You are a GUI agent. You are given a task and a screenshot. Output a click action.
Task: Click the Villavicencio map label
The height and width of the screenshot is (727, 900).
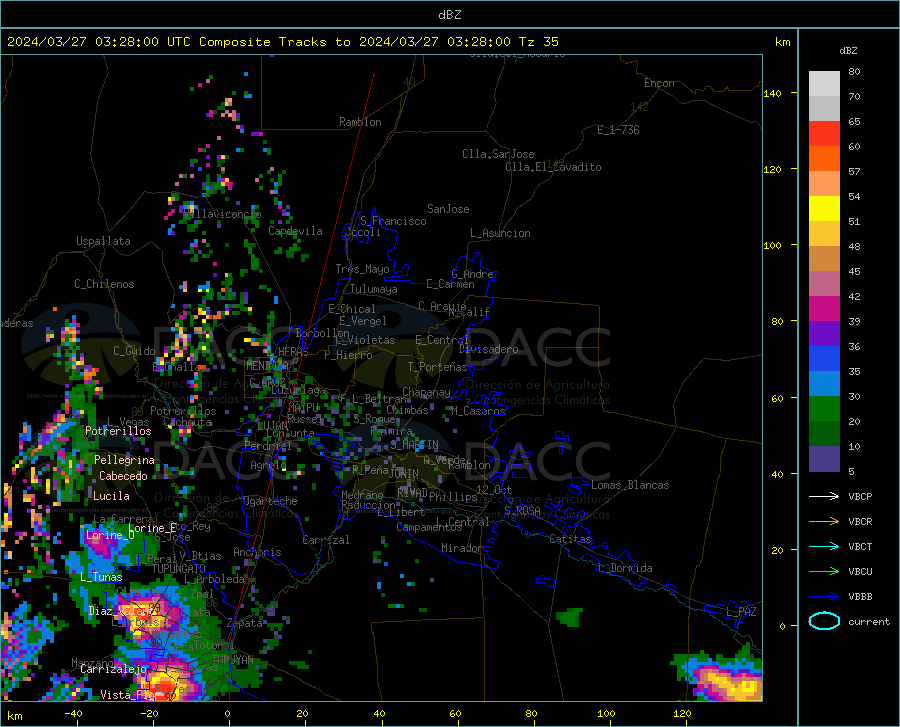222,214
